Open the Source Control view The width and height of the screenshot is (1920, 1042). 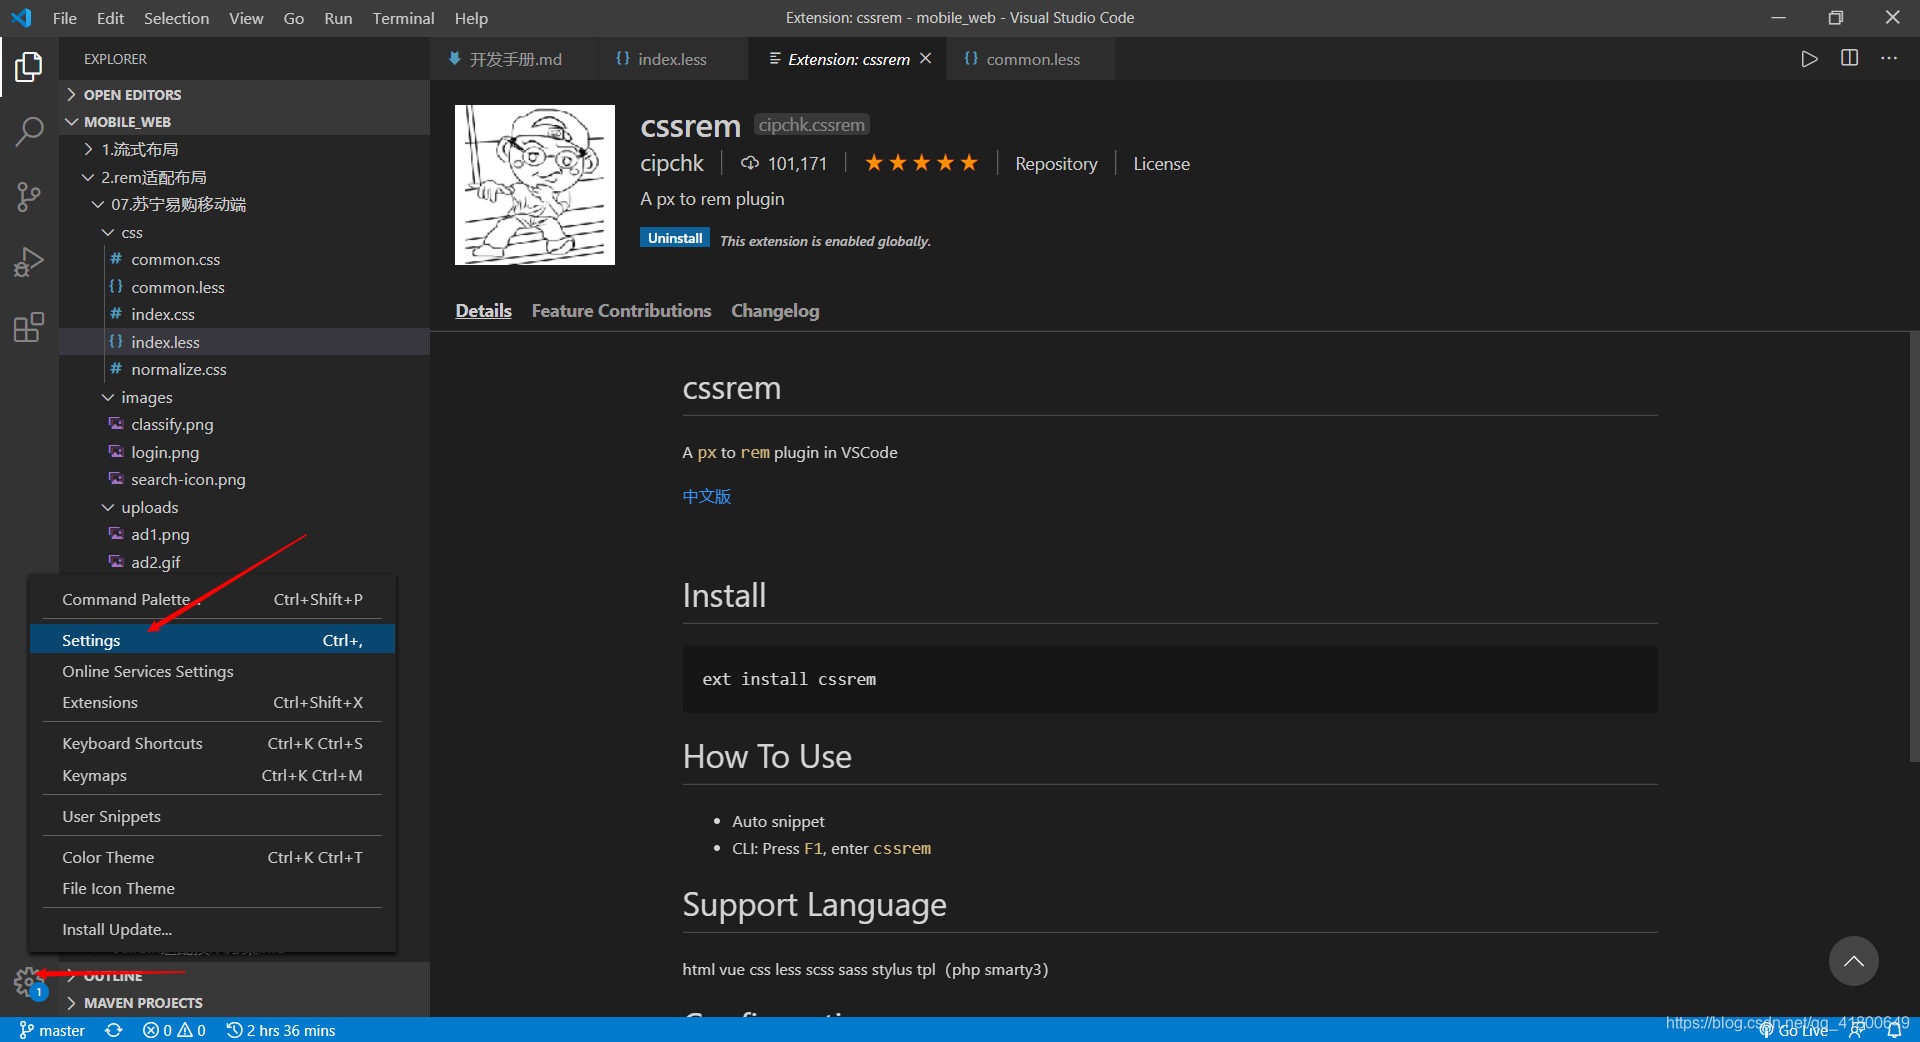pyautogui.click(x=29, y=196)
